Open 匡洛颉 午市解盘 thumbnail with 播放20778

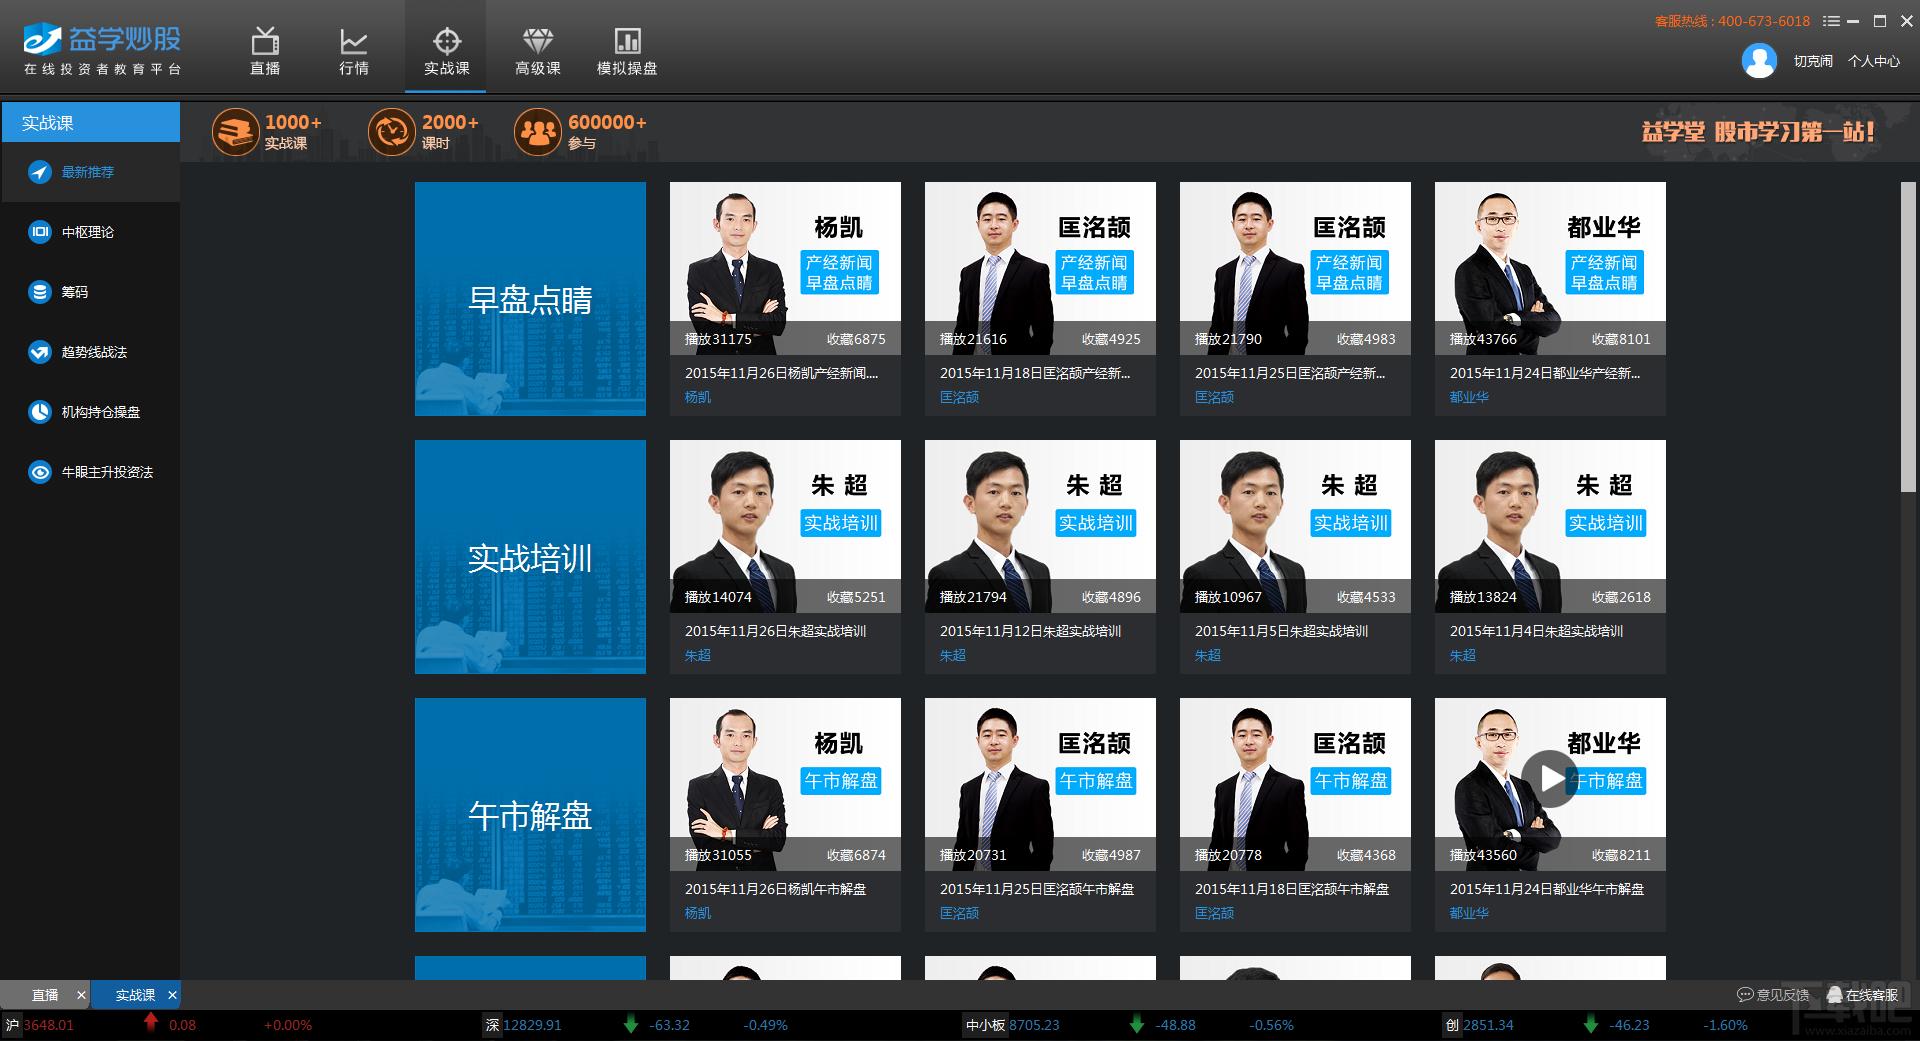[x=1295, y=784]
